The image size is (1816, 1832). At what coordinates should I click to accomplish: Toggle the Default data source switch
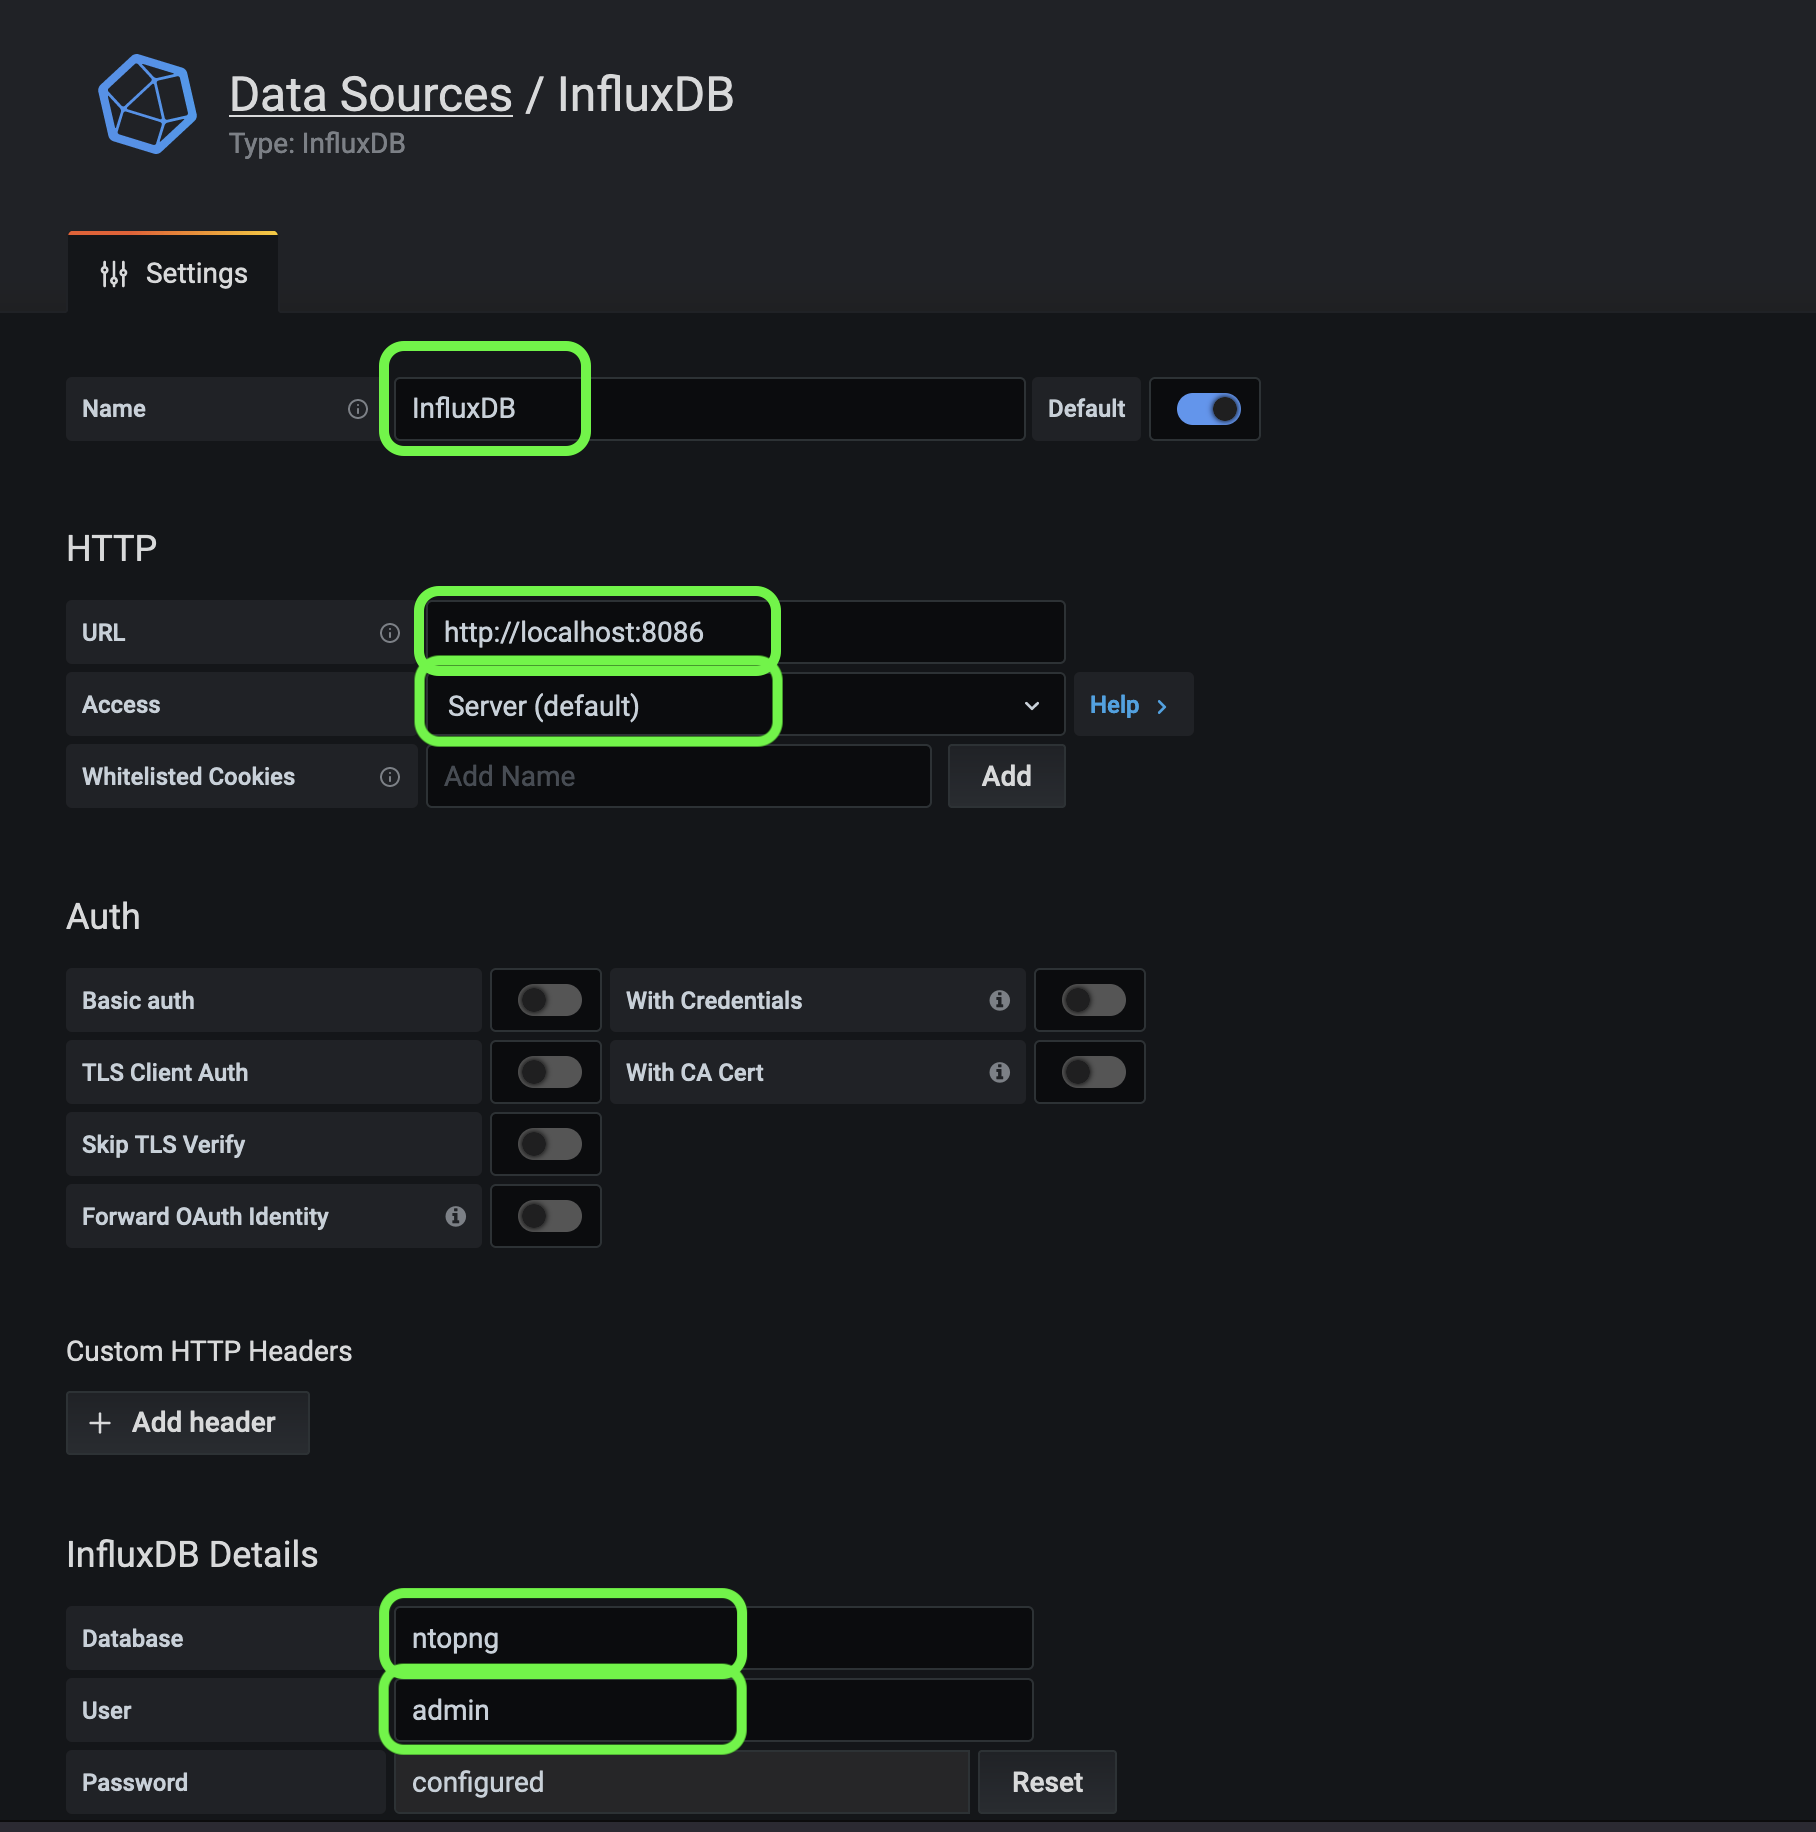(1208, 408)
